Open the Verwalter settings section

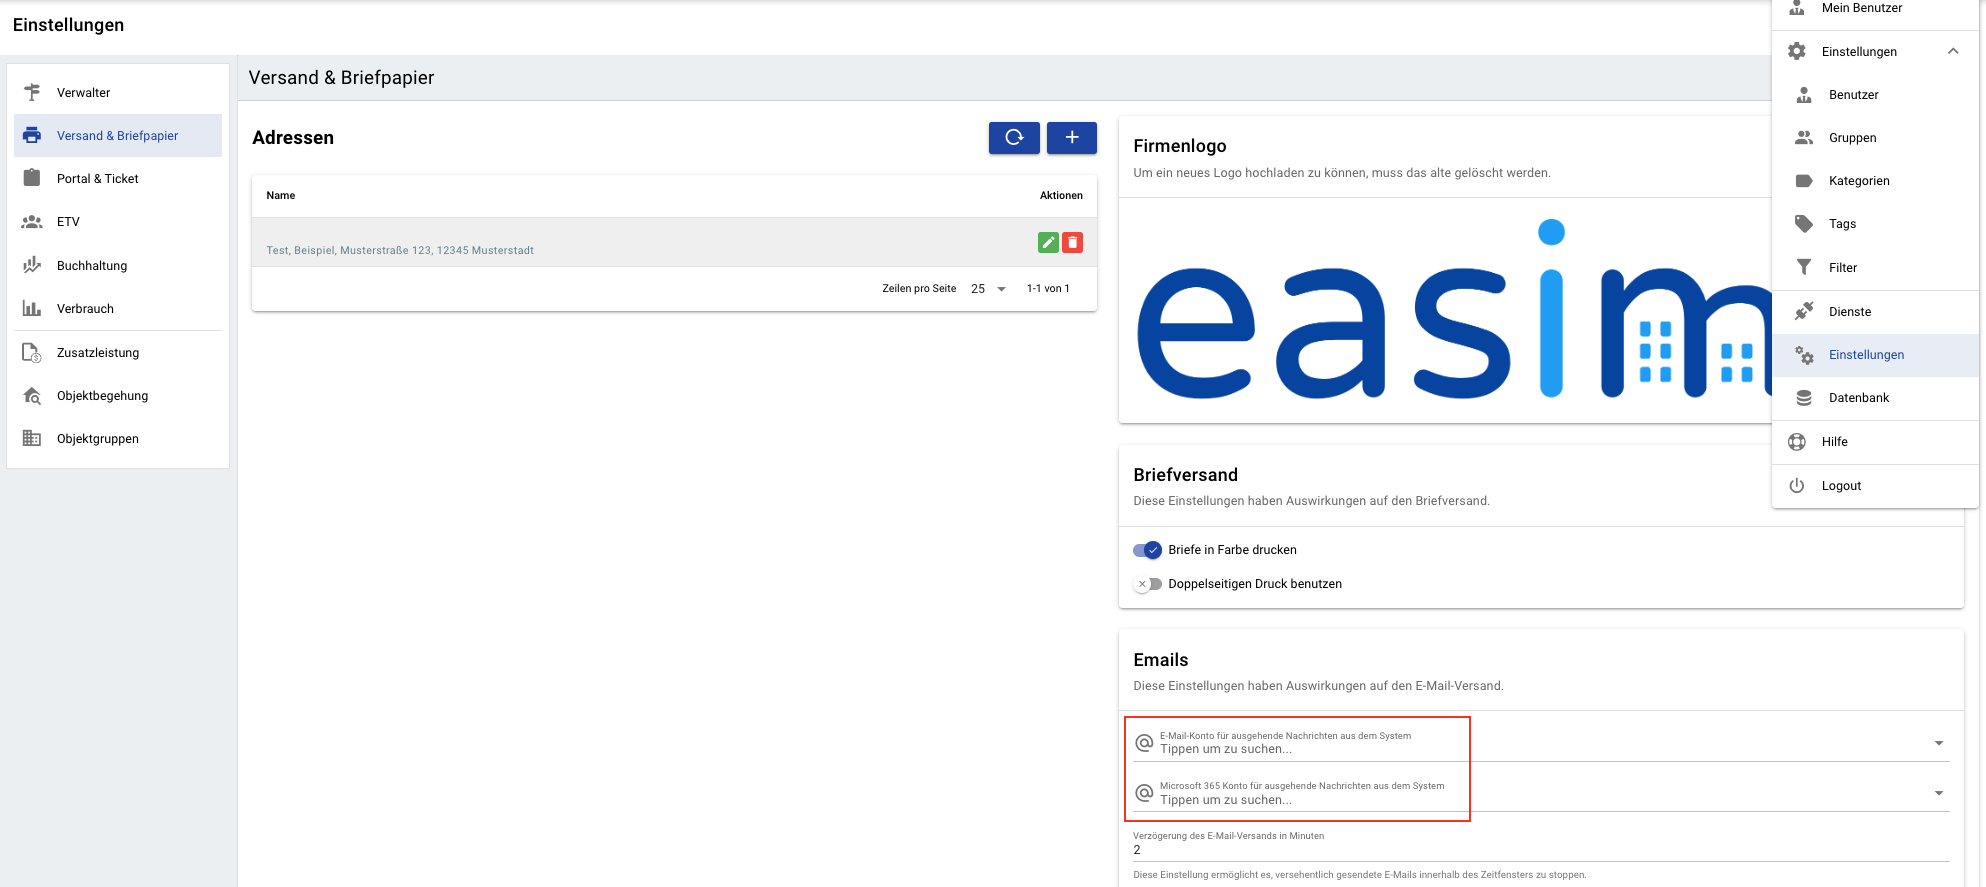(x=118, y=92)
